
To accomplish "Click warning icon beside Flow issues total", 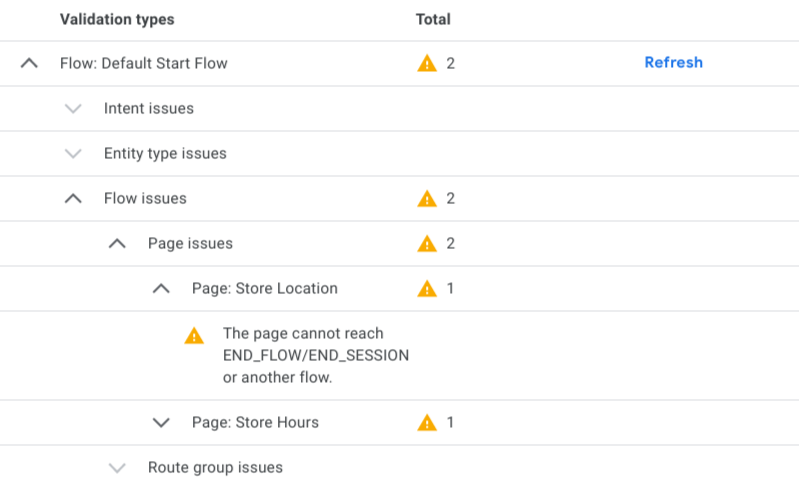I will pos(427,198).
